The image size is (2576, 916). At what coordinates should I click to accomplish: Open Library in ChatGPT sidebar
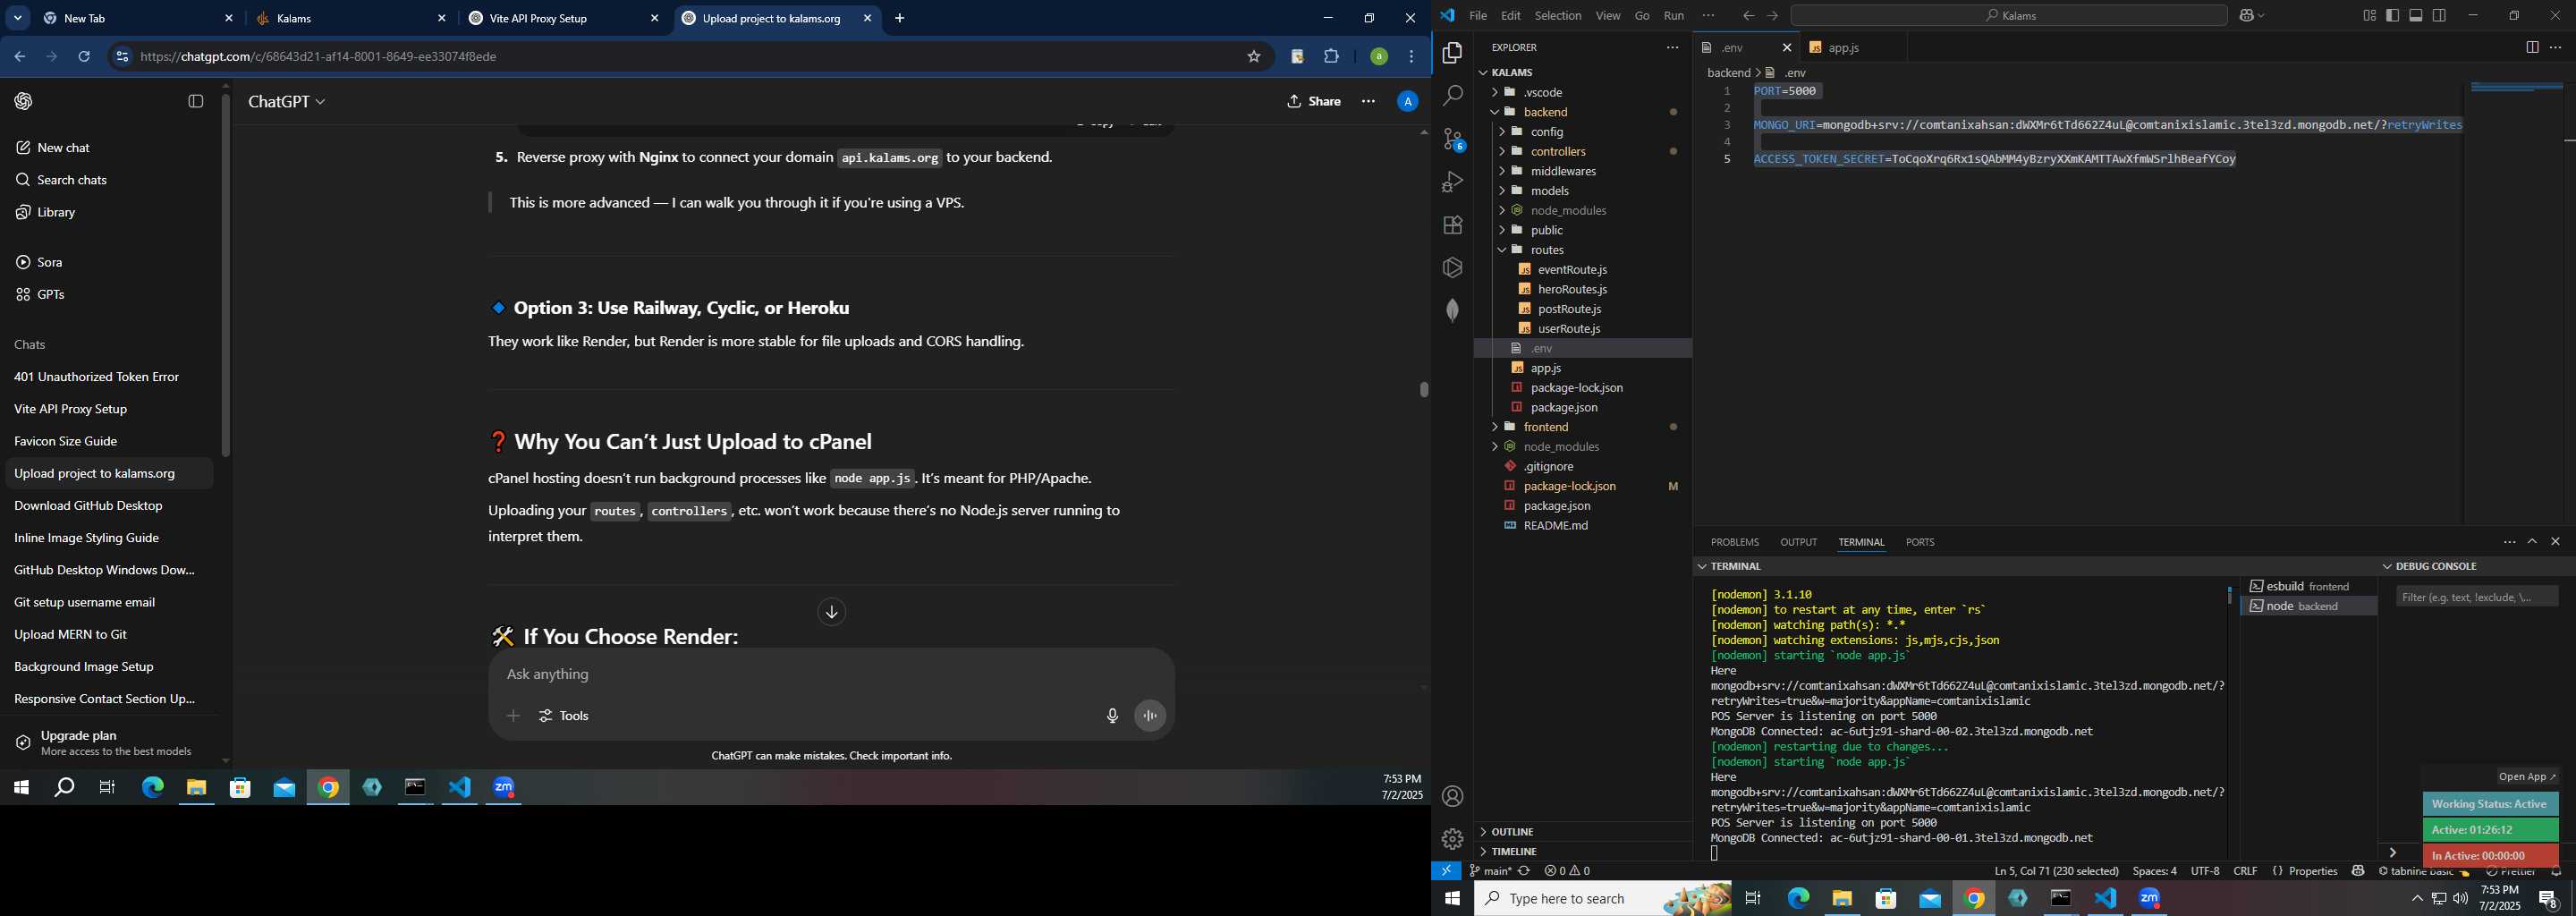(x=56, y=212)
